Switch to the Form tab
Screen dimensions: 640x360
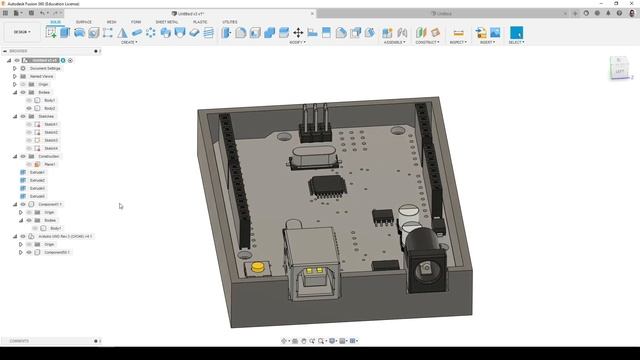point(136,22)
